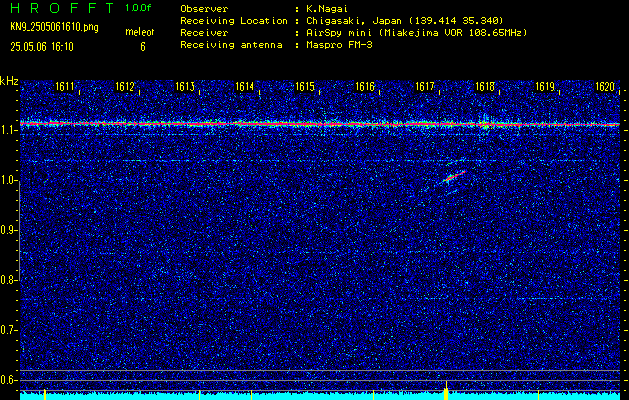
Task: Click the Receiving antenna label
Action: click(231, 45)
